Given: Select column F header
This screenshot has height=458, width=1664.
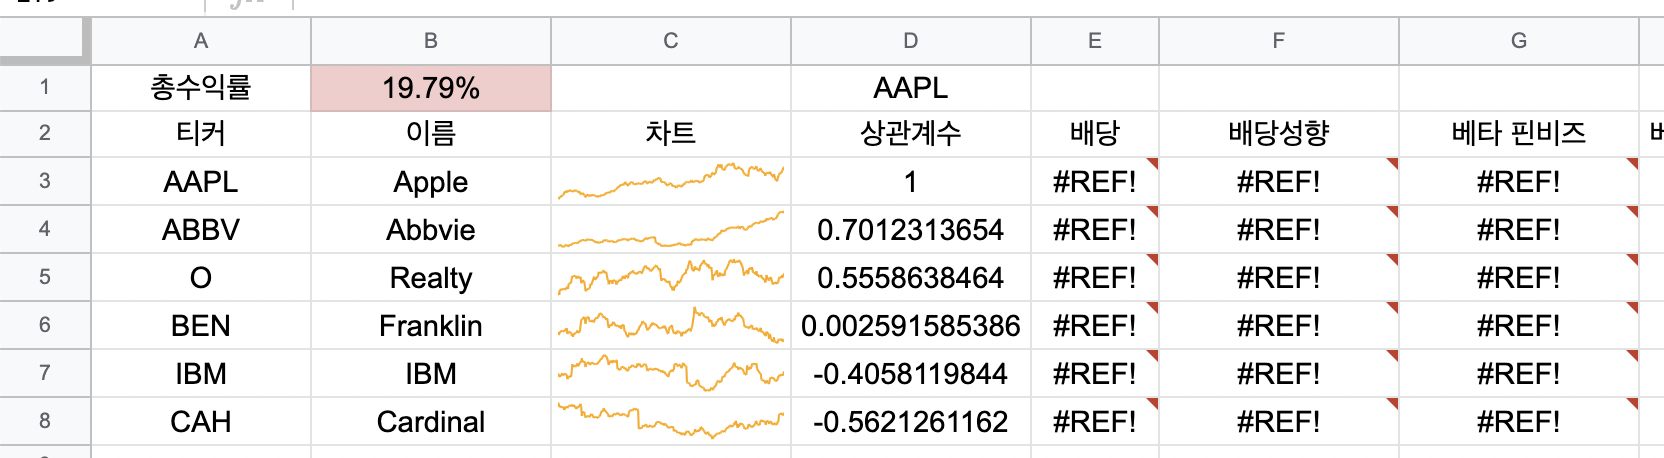Looking at the screenshot, I should (1279, 41).
